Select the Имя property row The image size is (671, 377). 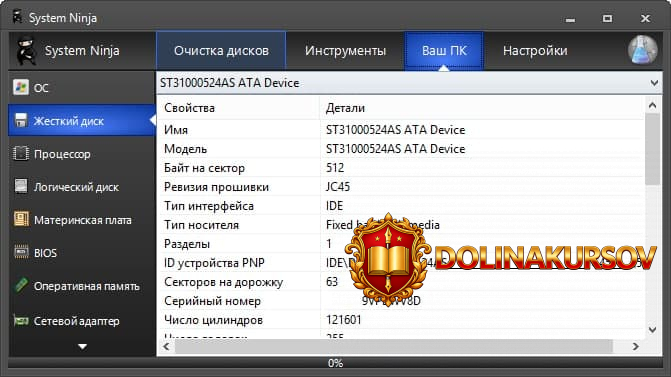click(401, 130)
